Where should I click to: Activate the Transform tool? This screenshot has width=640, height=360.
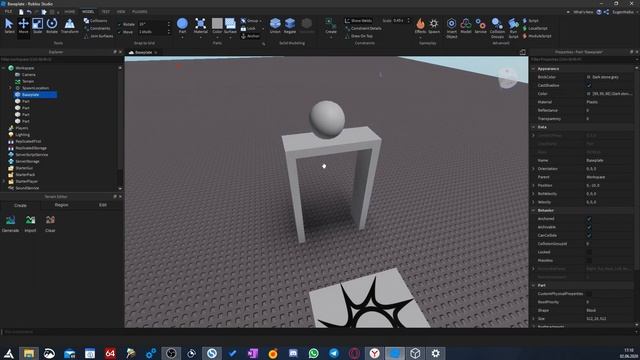coord(70,25)
